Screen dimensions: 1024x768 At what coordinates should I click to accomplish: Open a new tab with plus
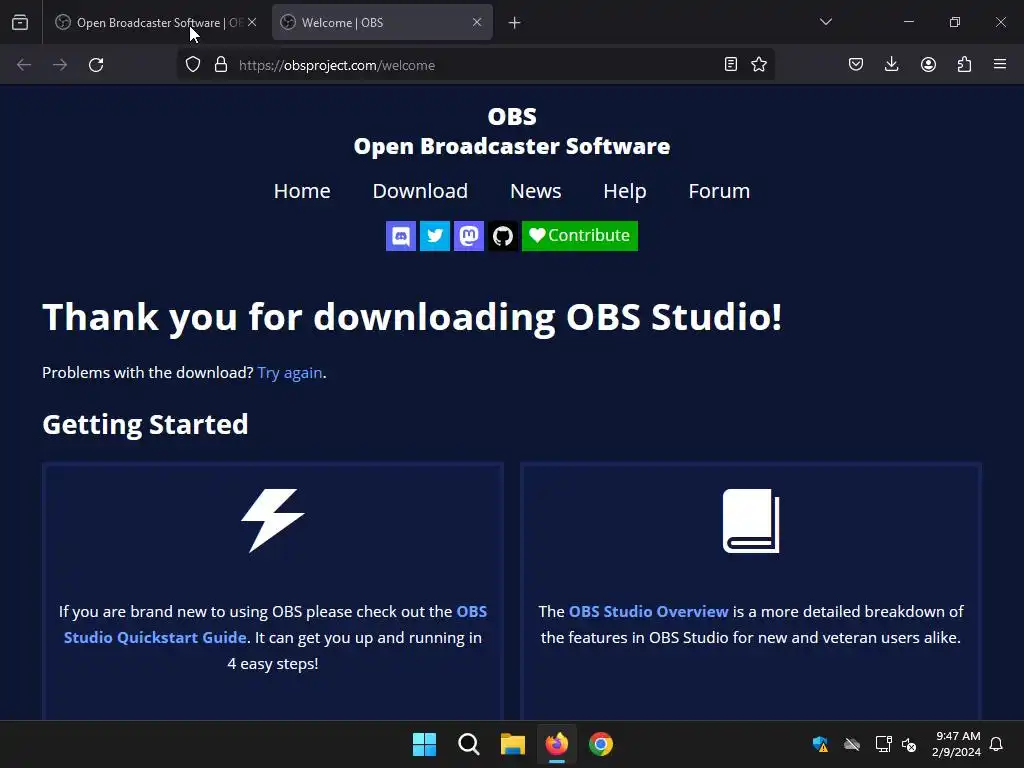[515, 23]
